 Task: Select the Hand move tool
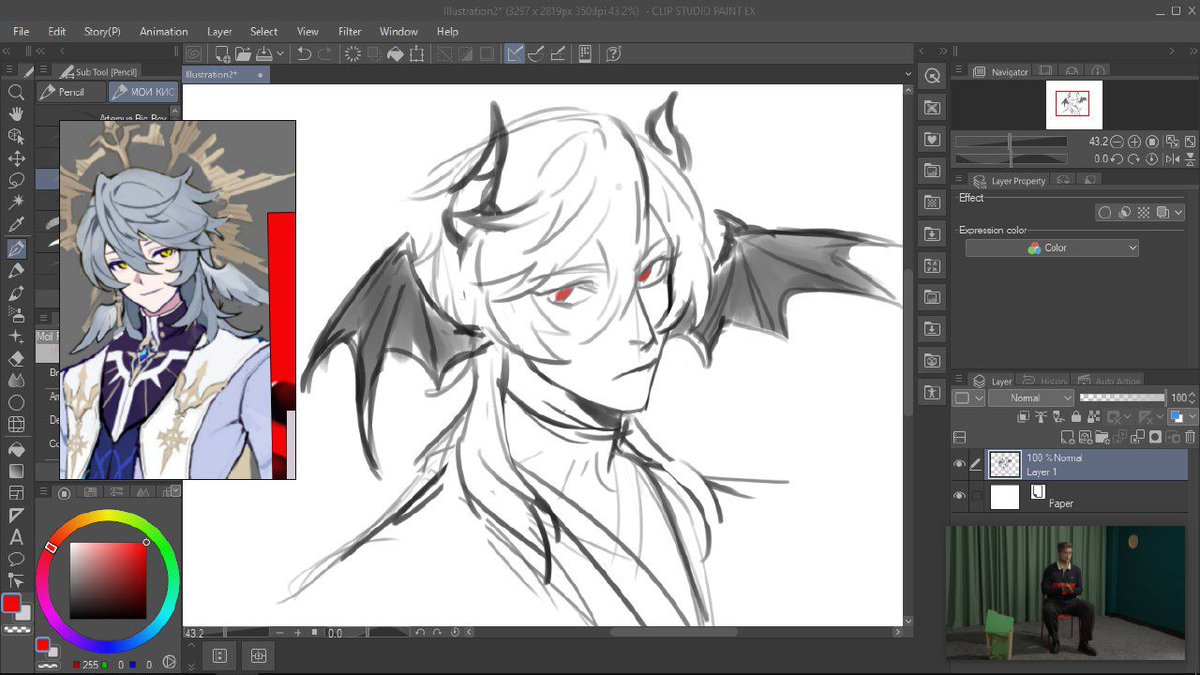16,114
